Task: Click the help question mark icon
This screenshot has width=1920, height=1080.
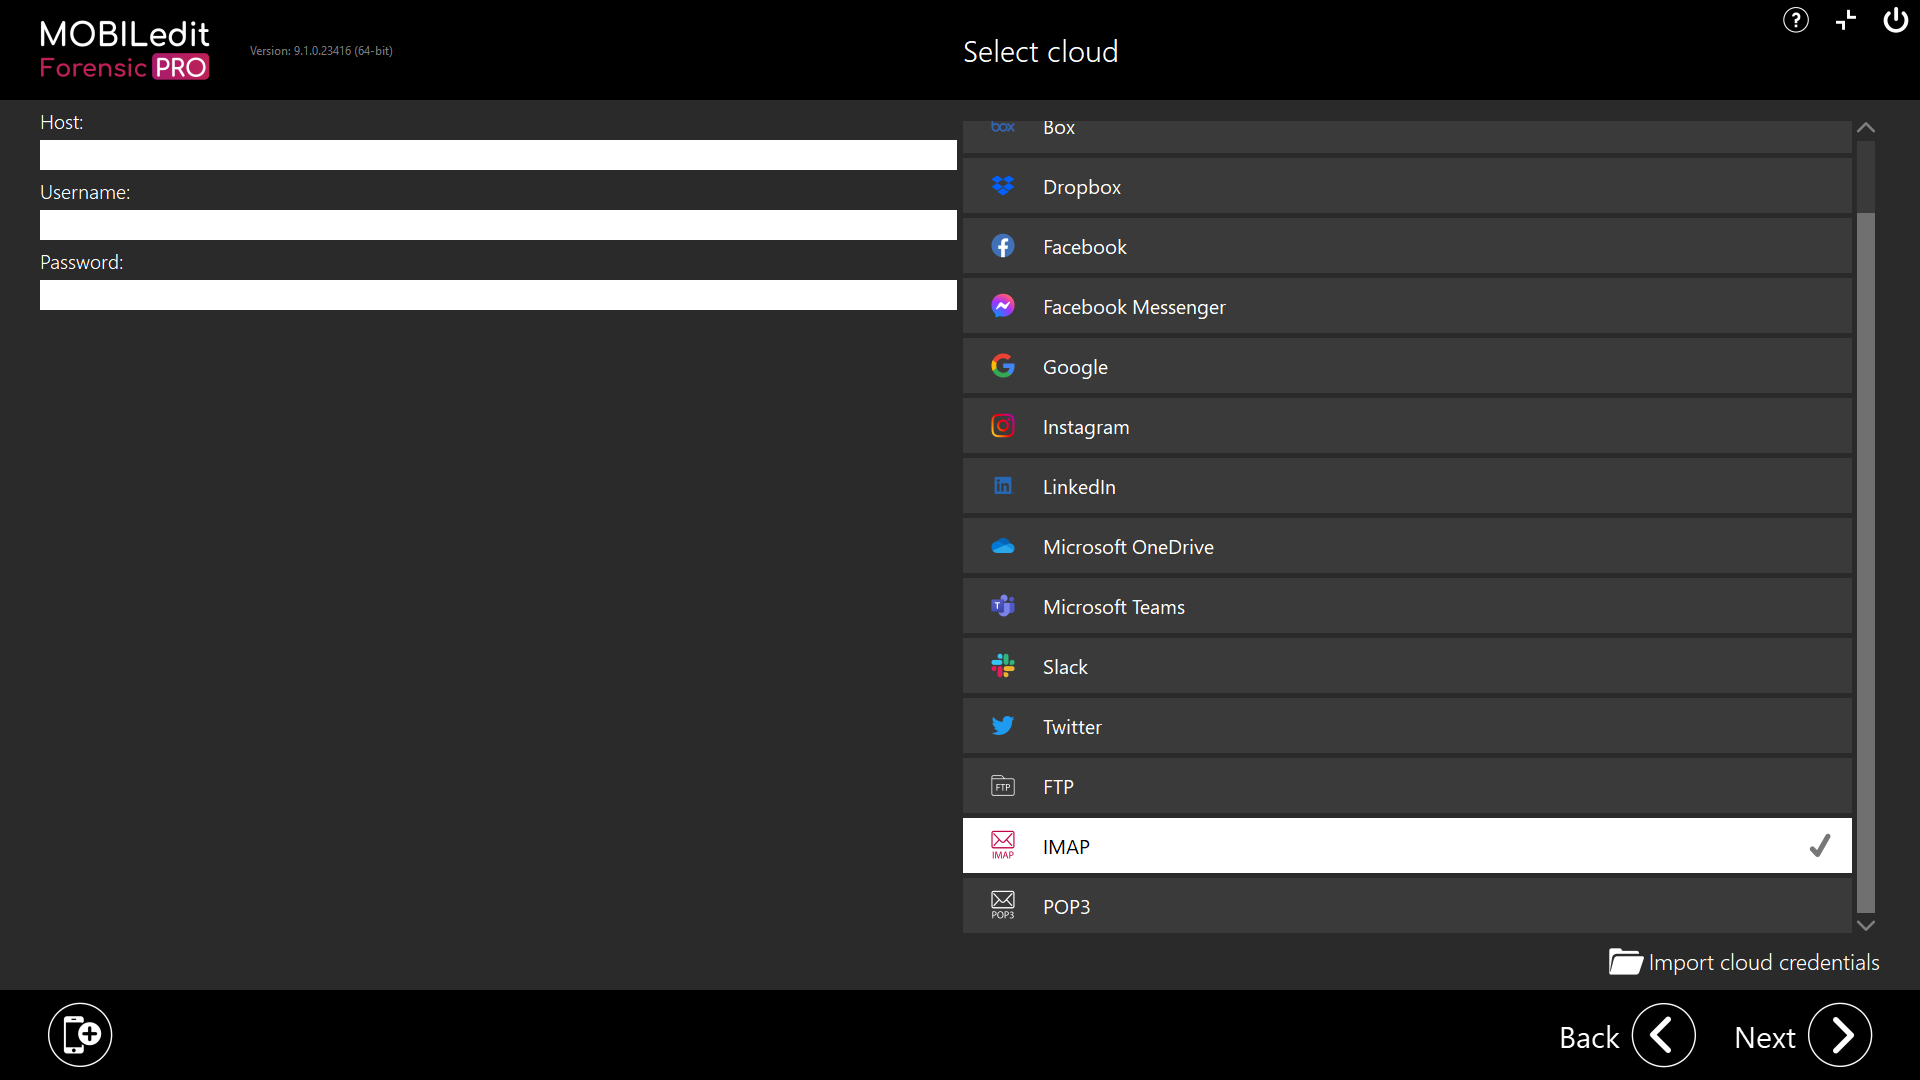Action: pos(1795,20)
